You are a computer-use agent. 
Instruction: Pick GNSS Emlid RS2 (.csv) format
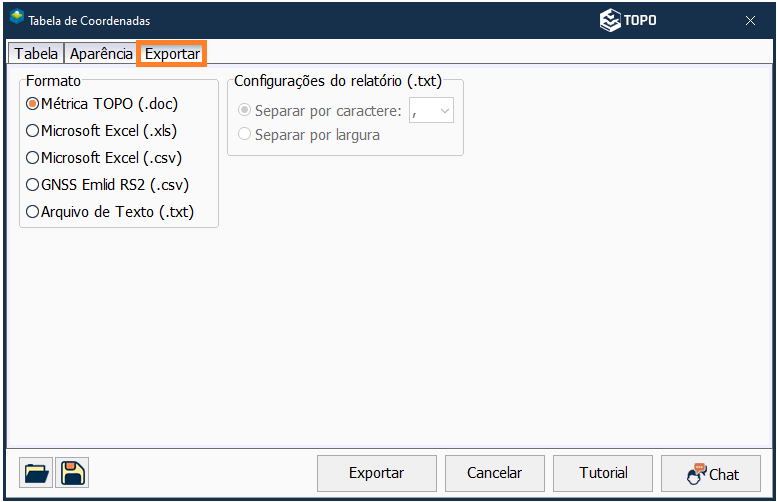coord(33,184)
